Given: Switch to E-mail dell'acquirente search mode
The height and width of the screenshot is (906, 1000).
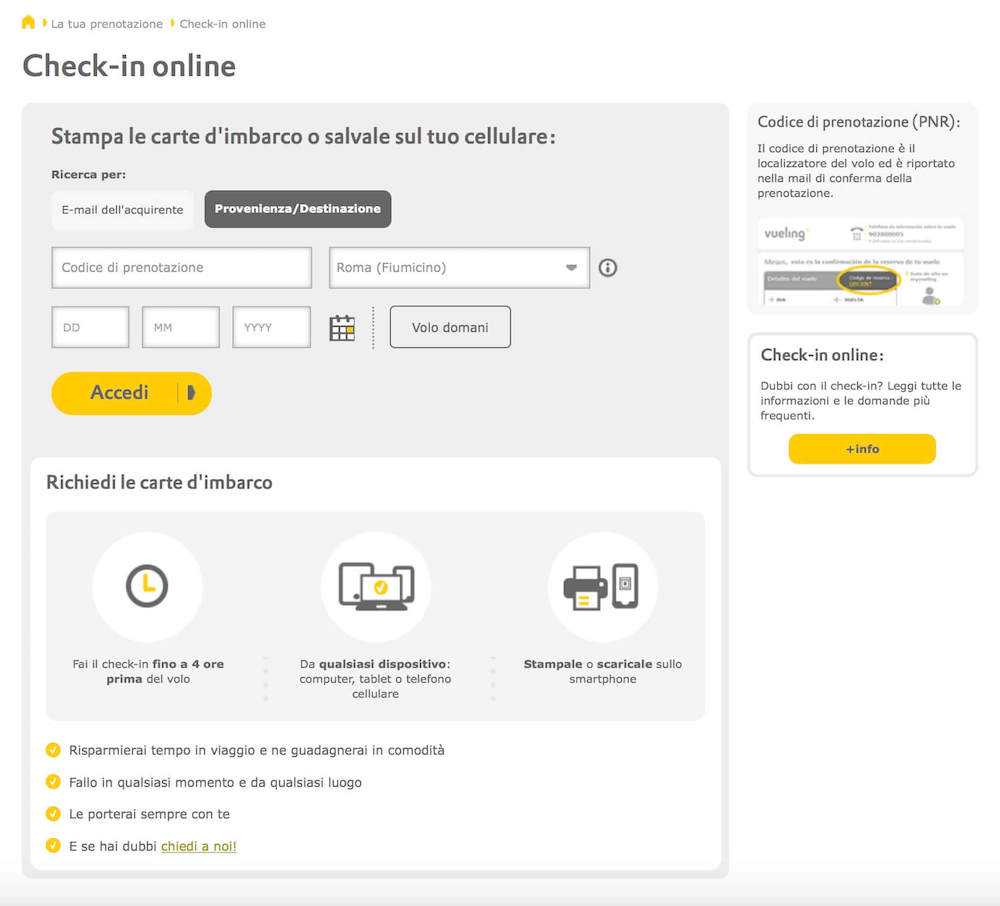Looking at the screenshot, I should 123,210.
